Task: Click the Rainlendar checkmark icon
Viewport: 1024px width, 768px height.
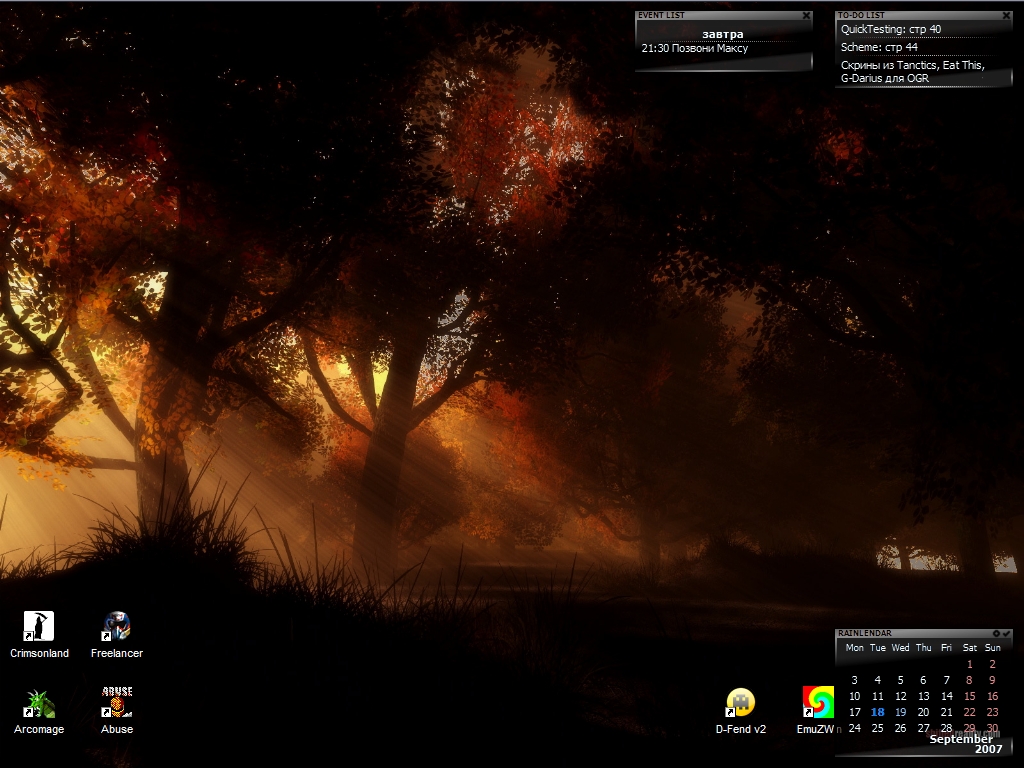Action: [x=1006, y=633]
